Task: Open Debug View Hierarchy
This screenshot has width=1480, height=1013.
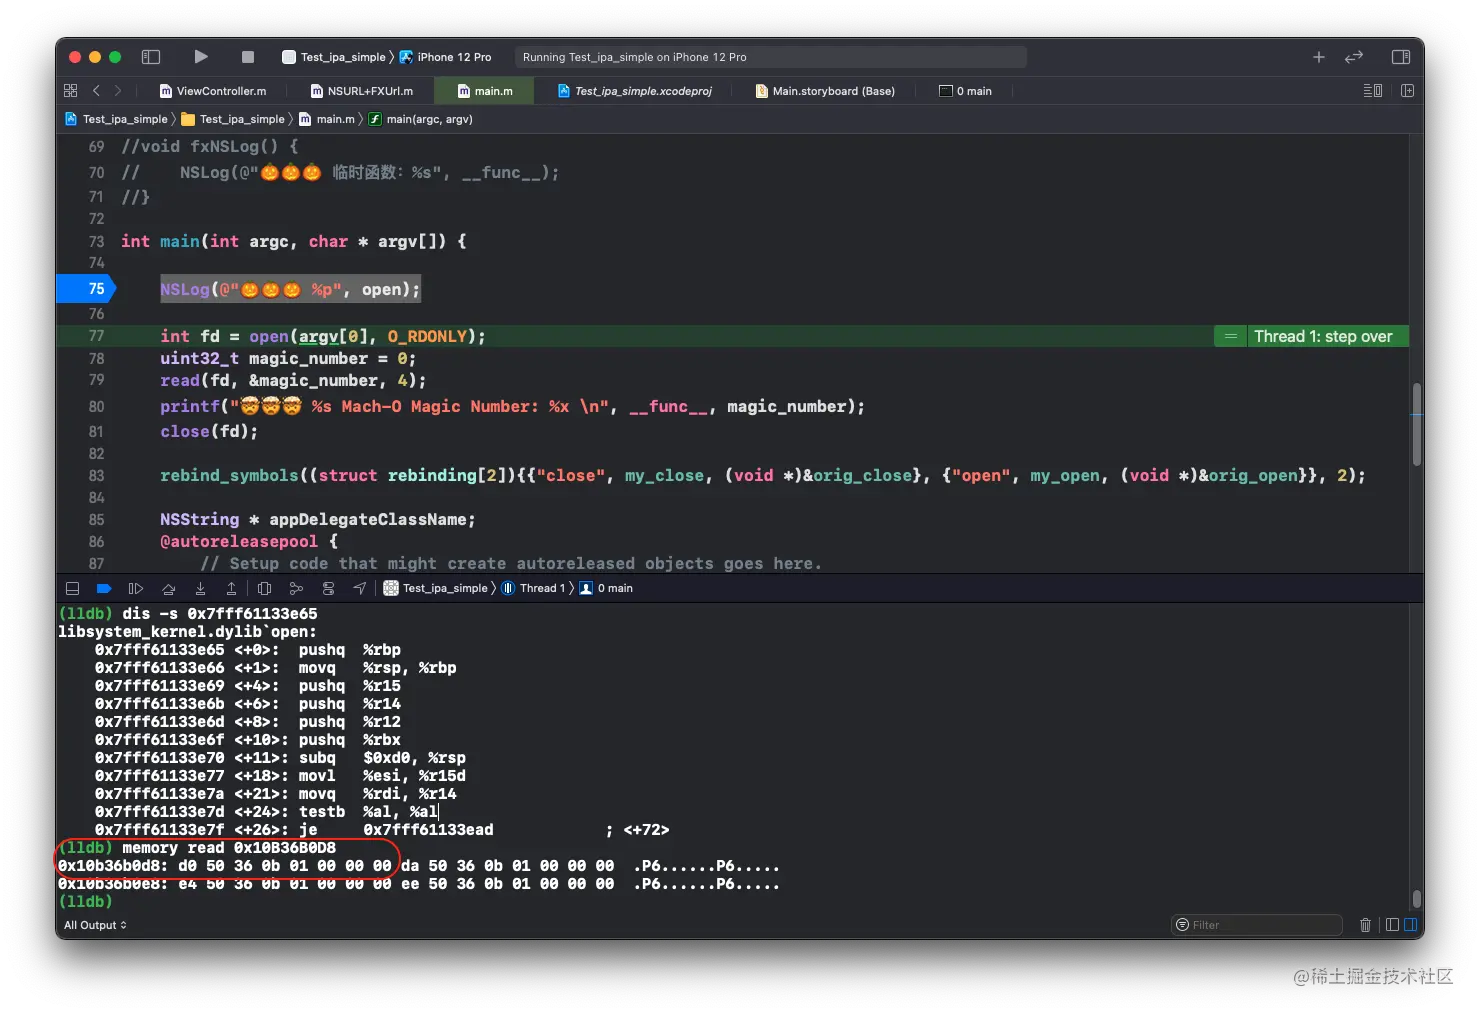Action: pos(264,588)
